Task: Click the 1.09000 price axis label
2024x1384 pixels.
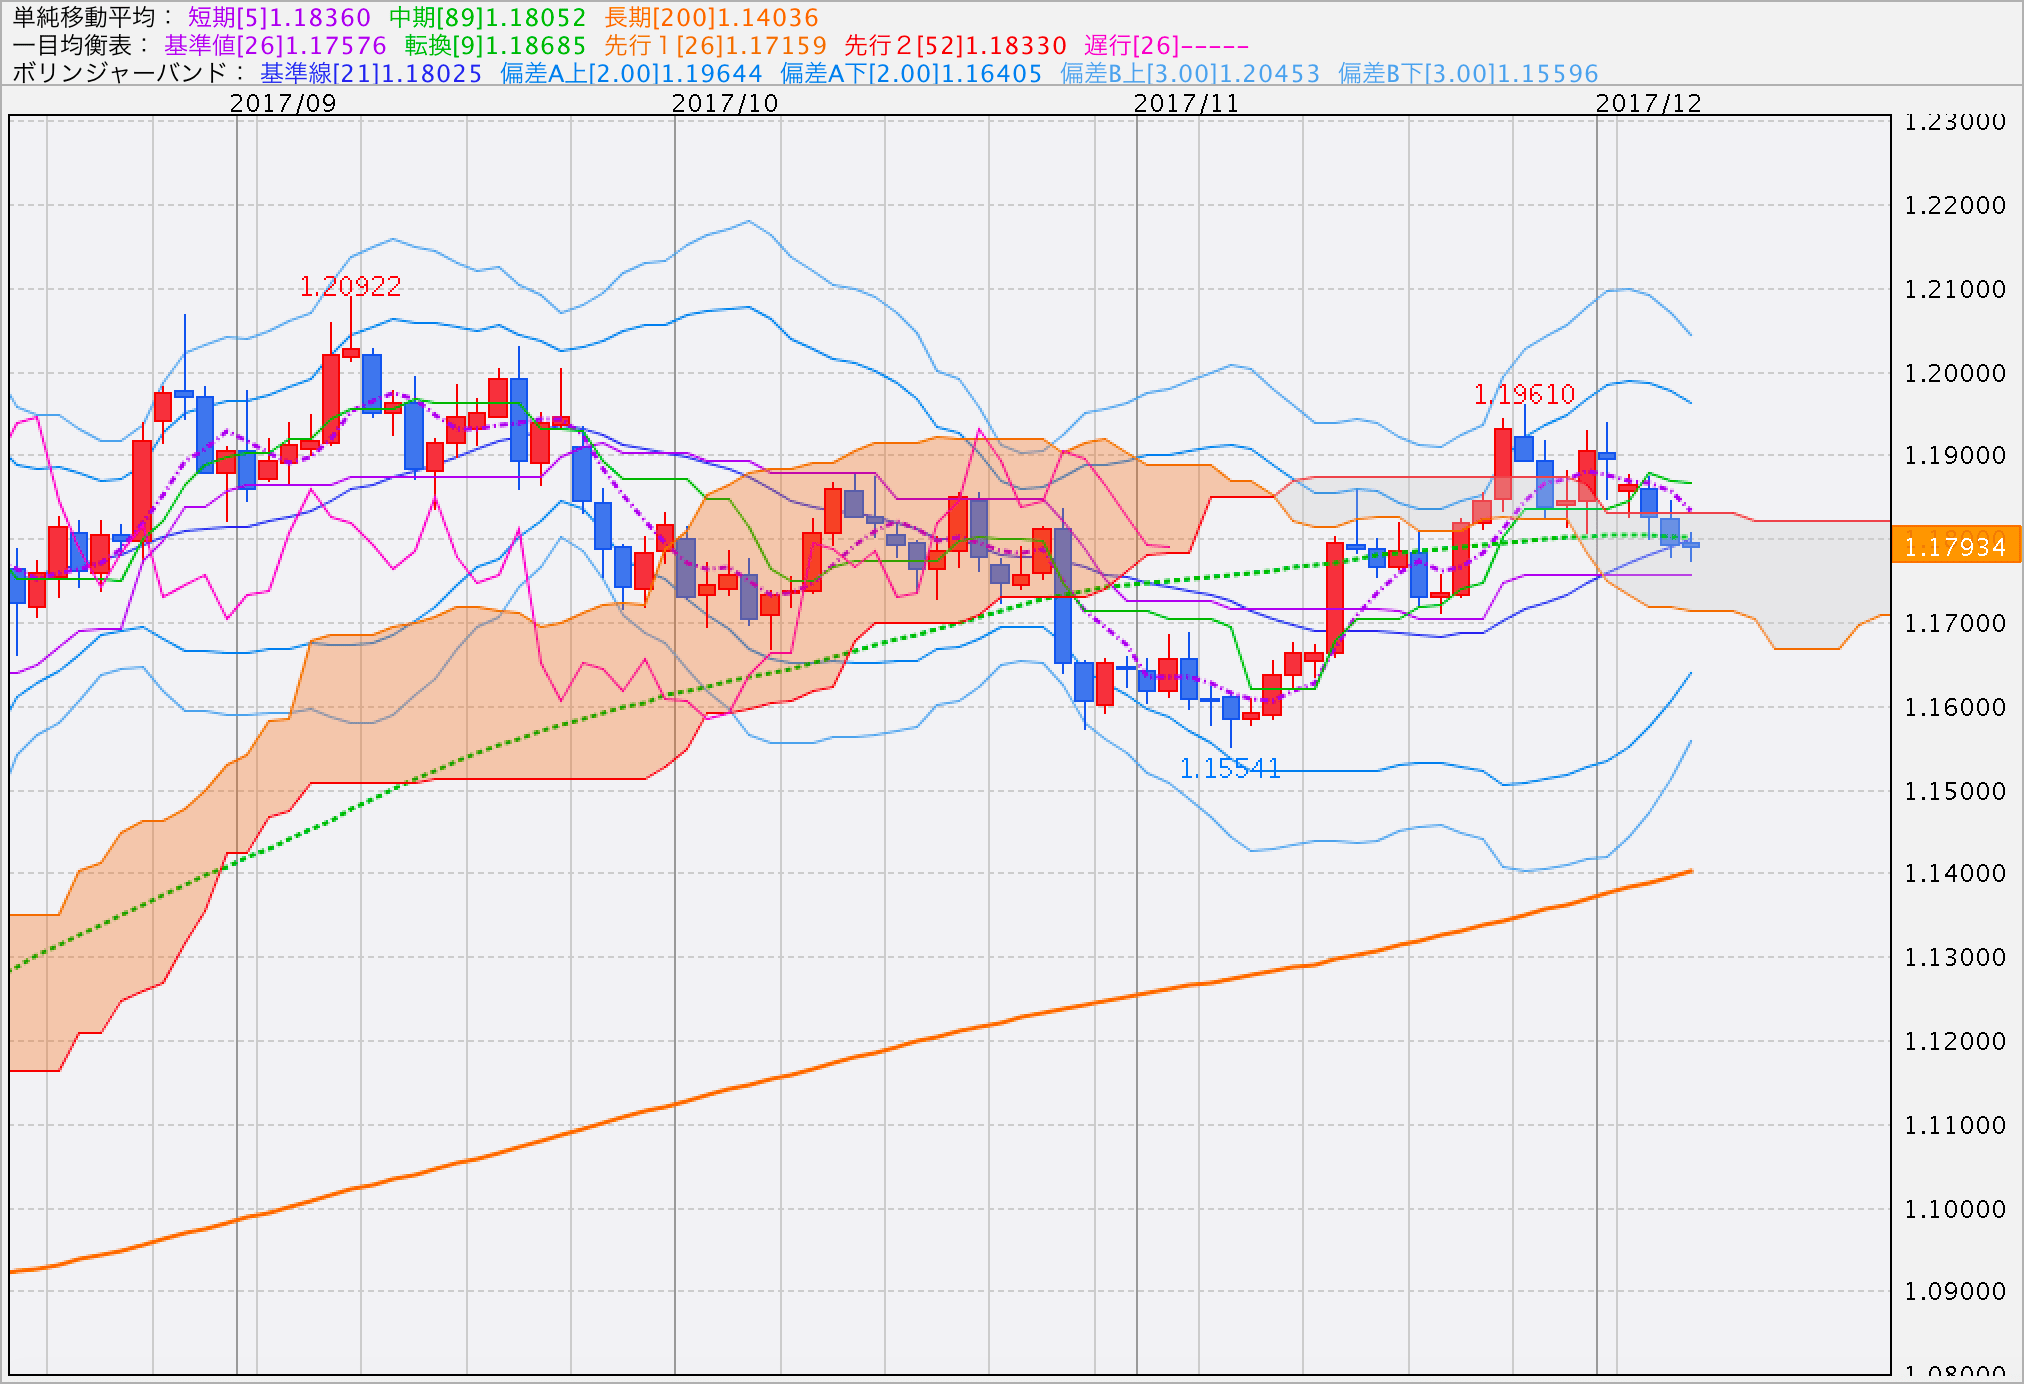Action: click(x=1955, y=1291)
